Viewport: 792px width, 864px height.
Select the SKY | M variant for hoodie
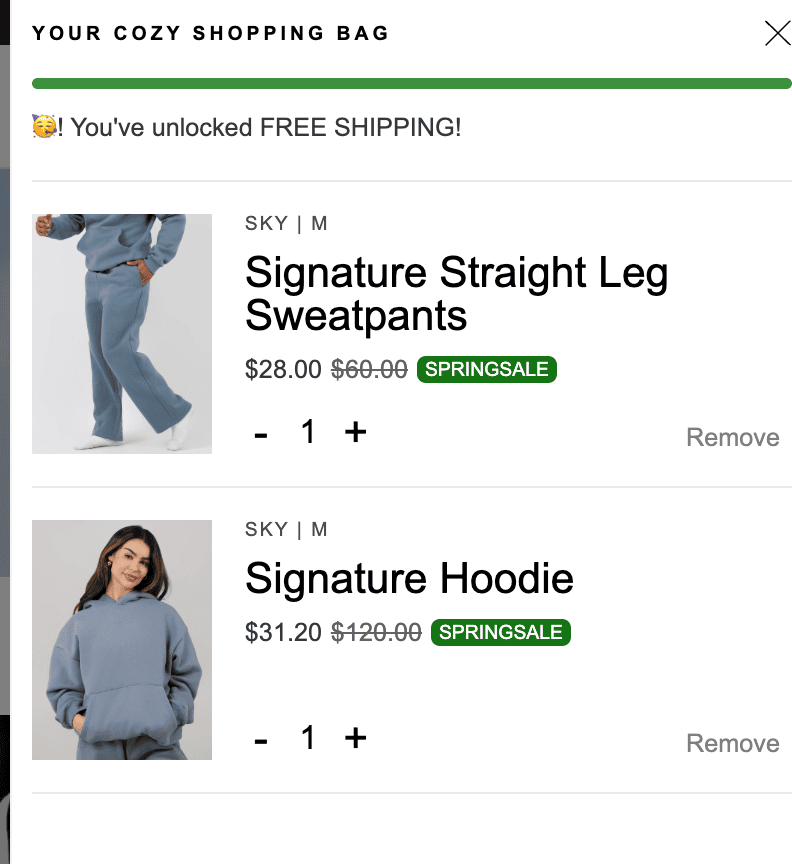pos(285,529)
